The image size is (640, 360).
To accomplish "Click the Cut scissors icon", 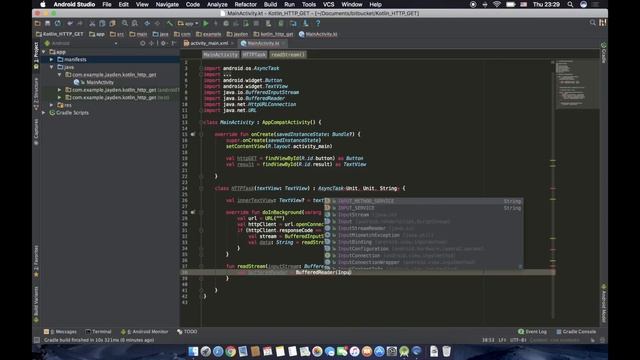I will point(92,24).
